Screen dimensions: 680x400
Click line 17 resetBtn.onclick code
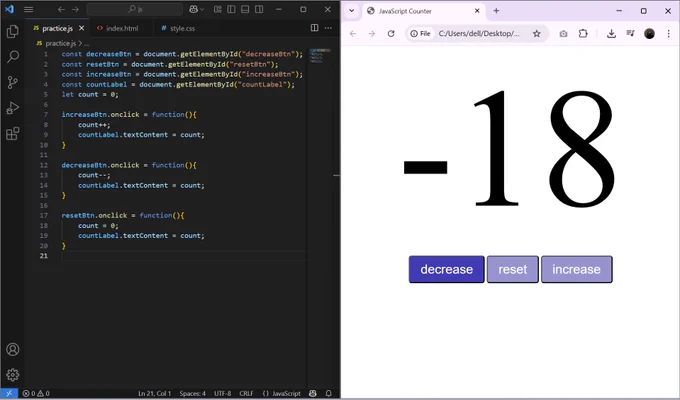pyautogui.click(x=123, y=215)
